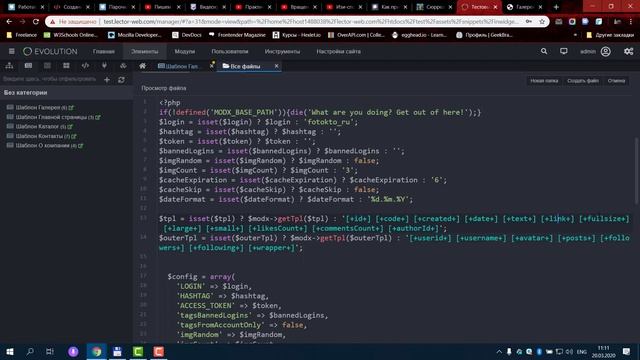Open the Пользователи menu
The height and width of the screenshot is (360, 640).
coord(230,51)
